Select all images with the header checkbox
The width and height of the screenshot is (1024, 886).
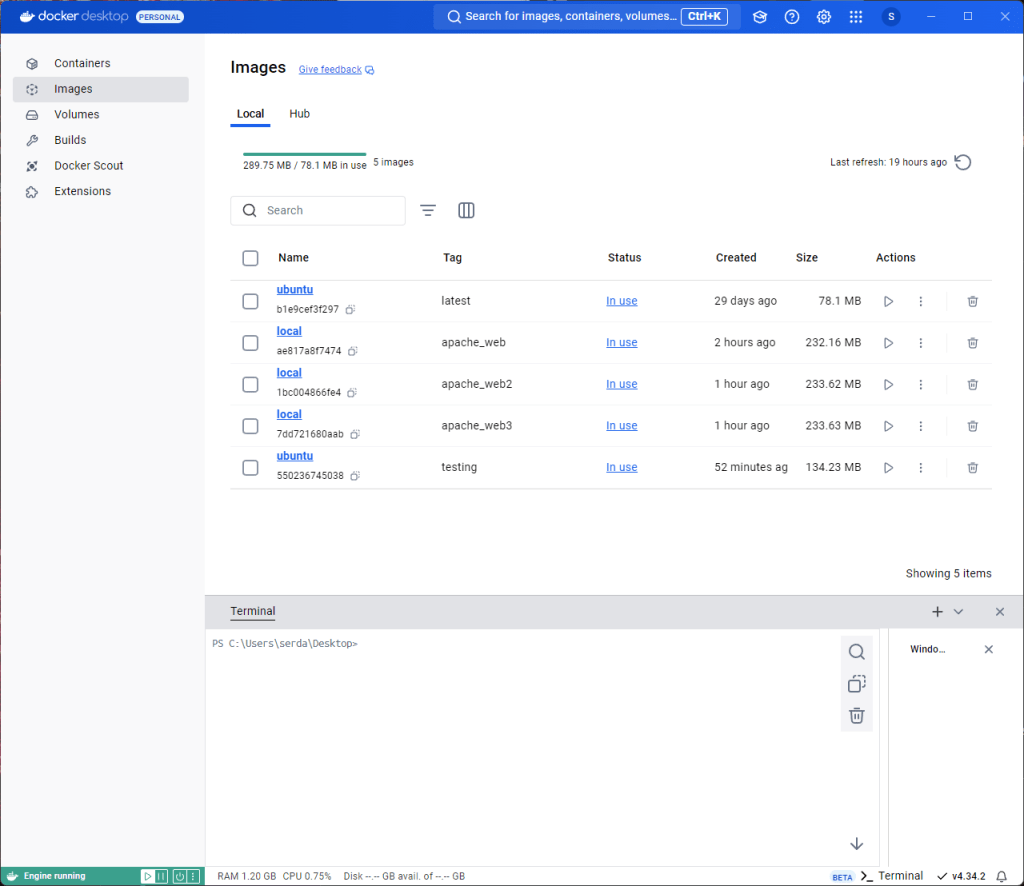(250, 257)
